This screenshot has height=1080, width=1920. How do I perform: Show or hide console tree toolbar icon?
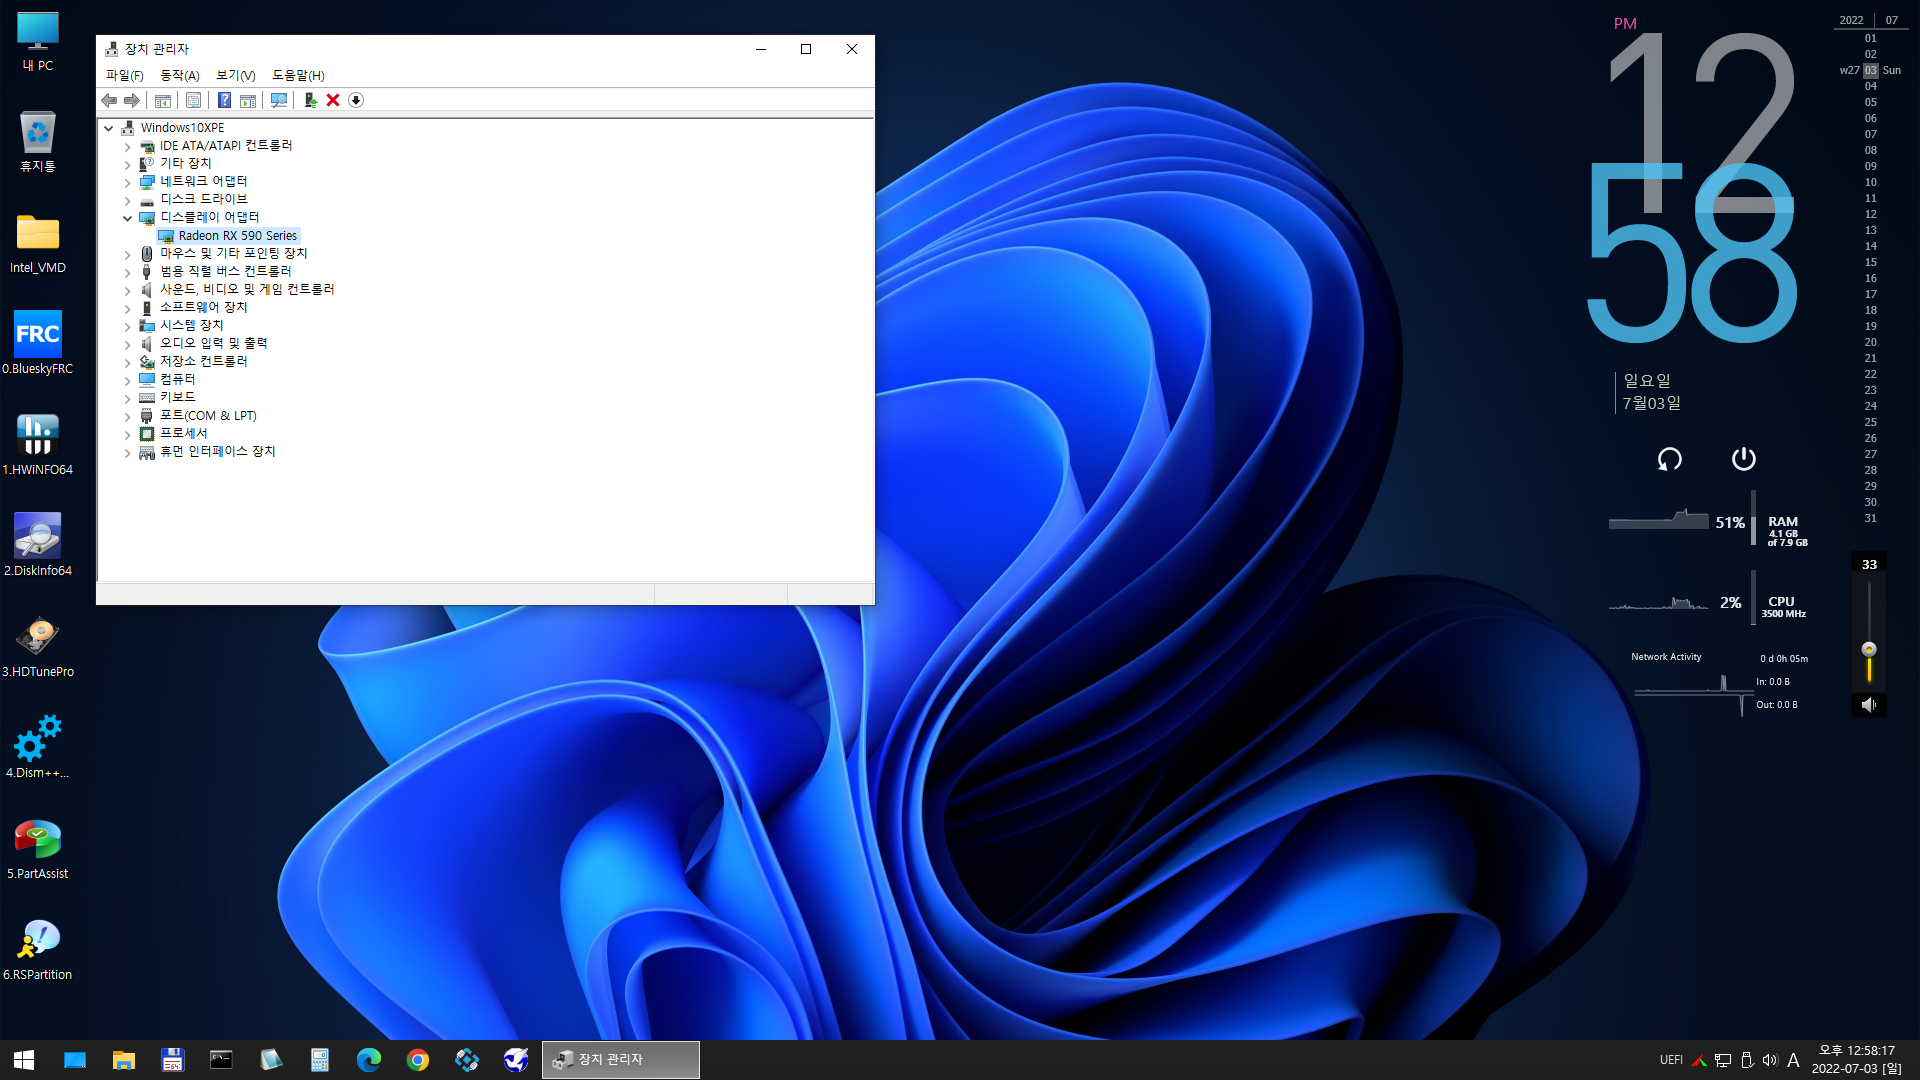[x=163, y=100]
